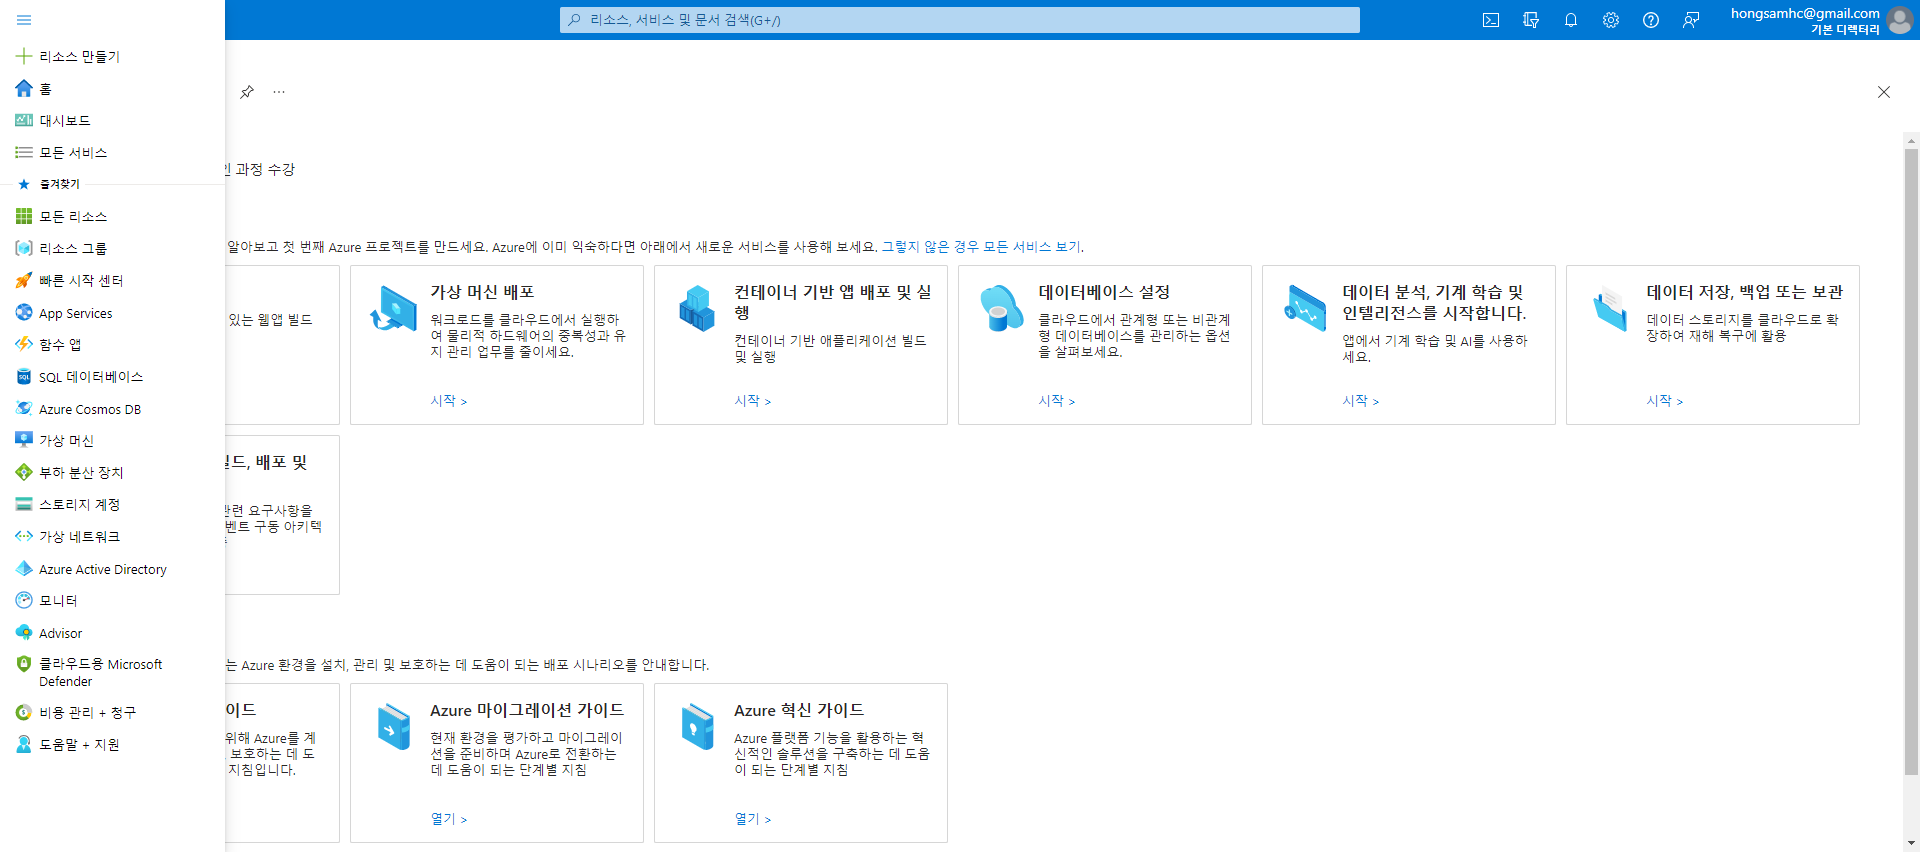This screenshot has height=852, width=1920.
Task: Open the directory and subscription filter icon
Action: [1531, 20]
